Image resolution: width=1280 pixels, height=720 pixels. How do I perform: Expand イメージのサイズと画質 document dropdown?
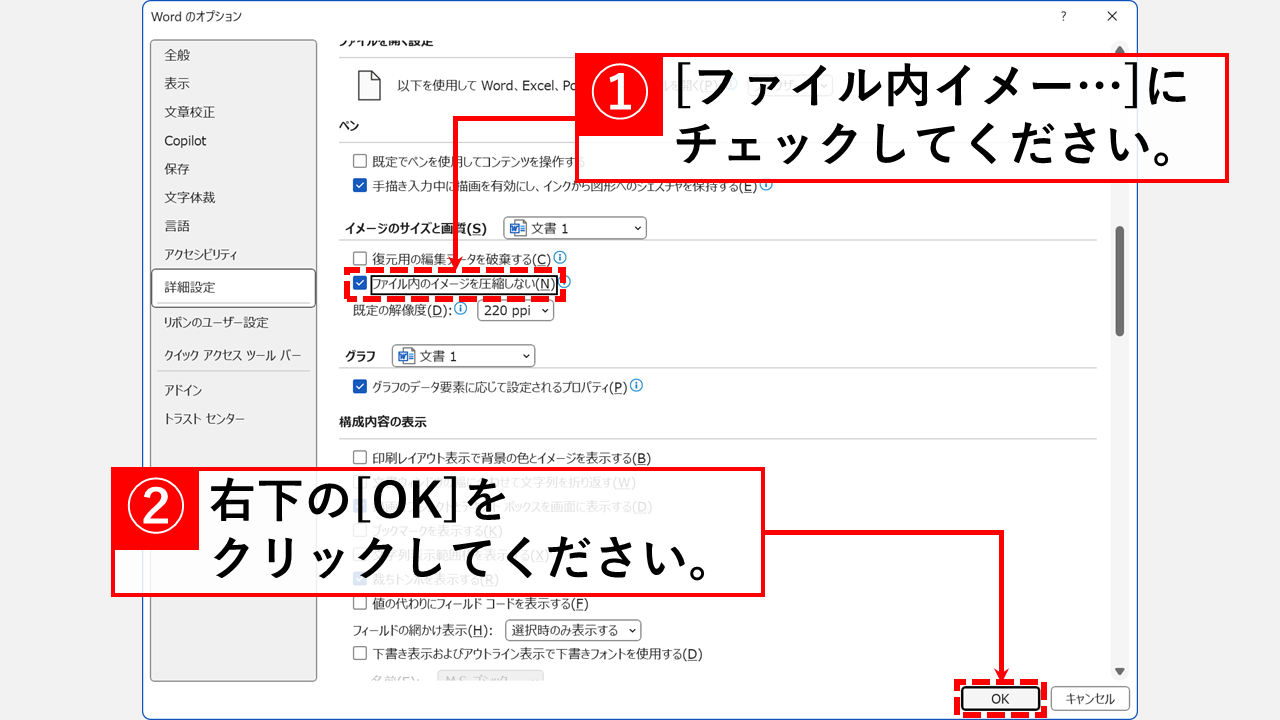click(x=575, y=228)
